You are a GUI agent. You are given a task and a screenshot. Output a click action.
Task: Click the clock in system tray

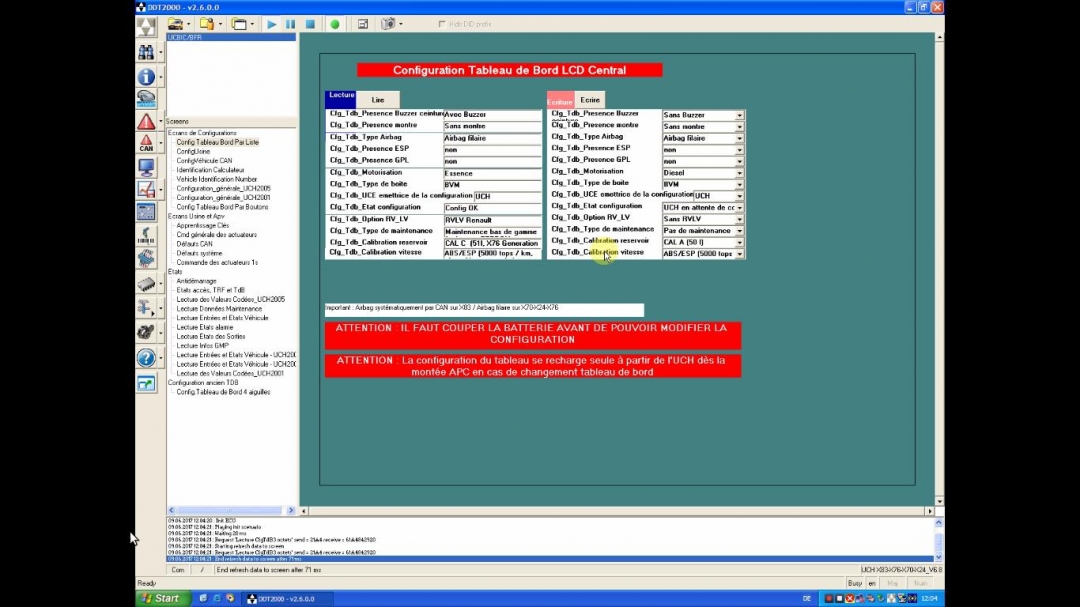pyautogui.click(x=930, y=599)
